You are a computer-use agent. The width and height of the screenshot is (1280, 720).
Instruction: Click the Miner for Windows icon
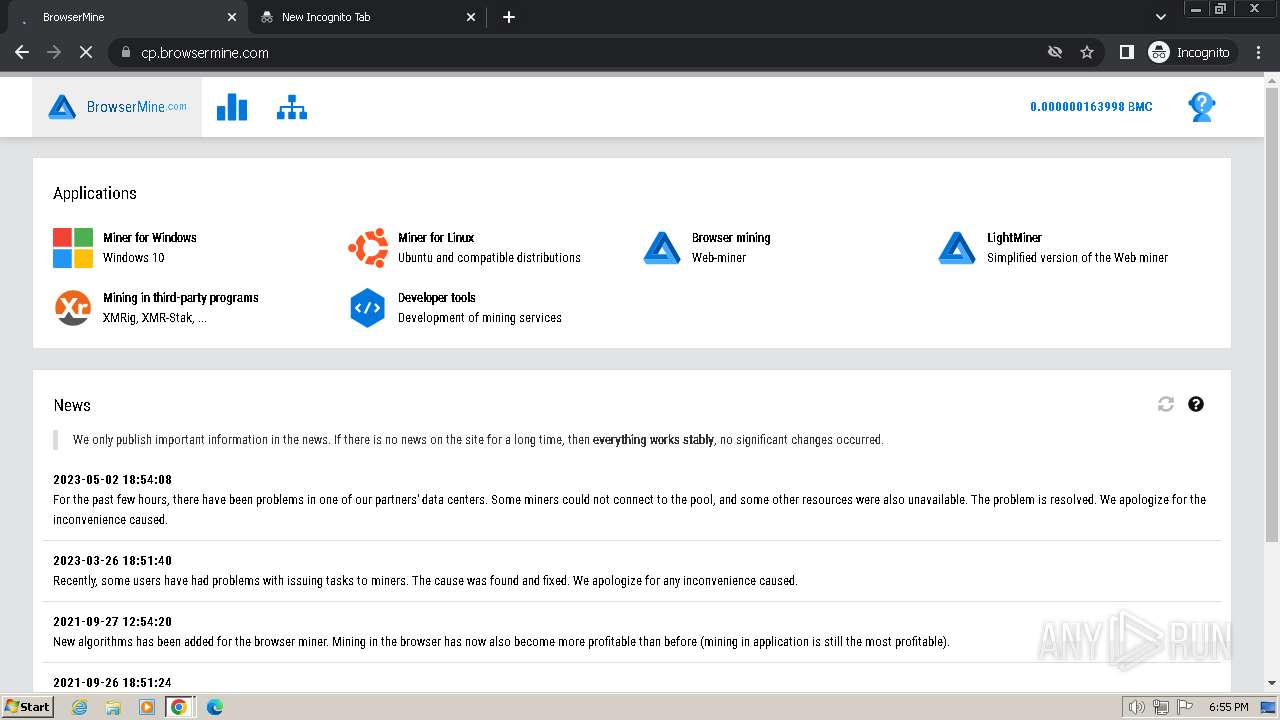coord(73,248)
